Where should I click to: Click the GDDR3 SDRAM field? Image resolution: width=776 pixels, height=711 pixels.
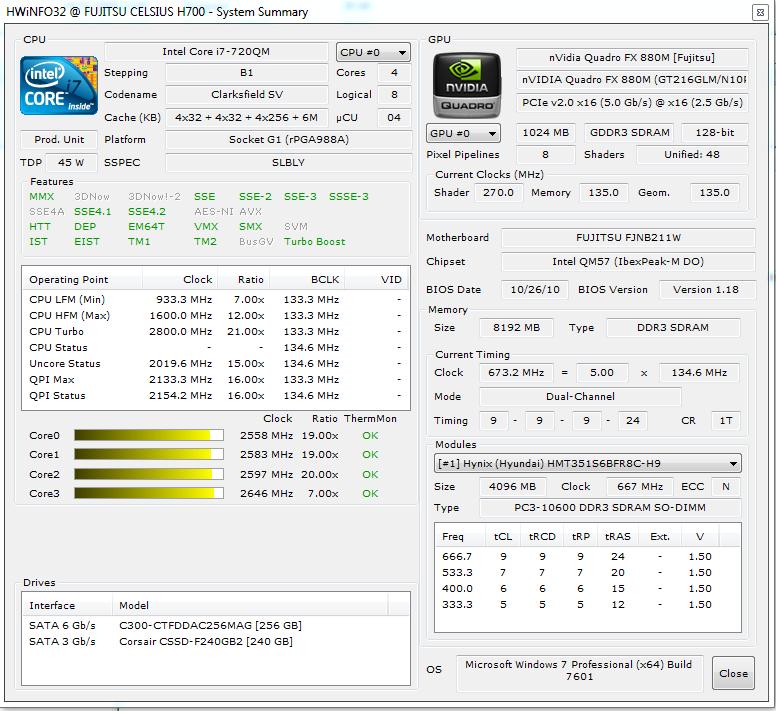pyautogui.click(x=629, y=133)
